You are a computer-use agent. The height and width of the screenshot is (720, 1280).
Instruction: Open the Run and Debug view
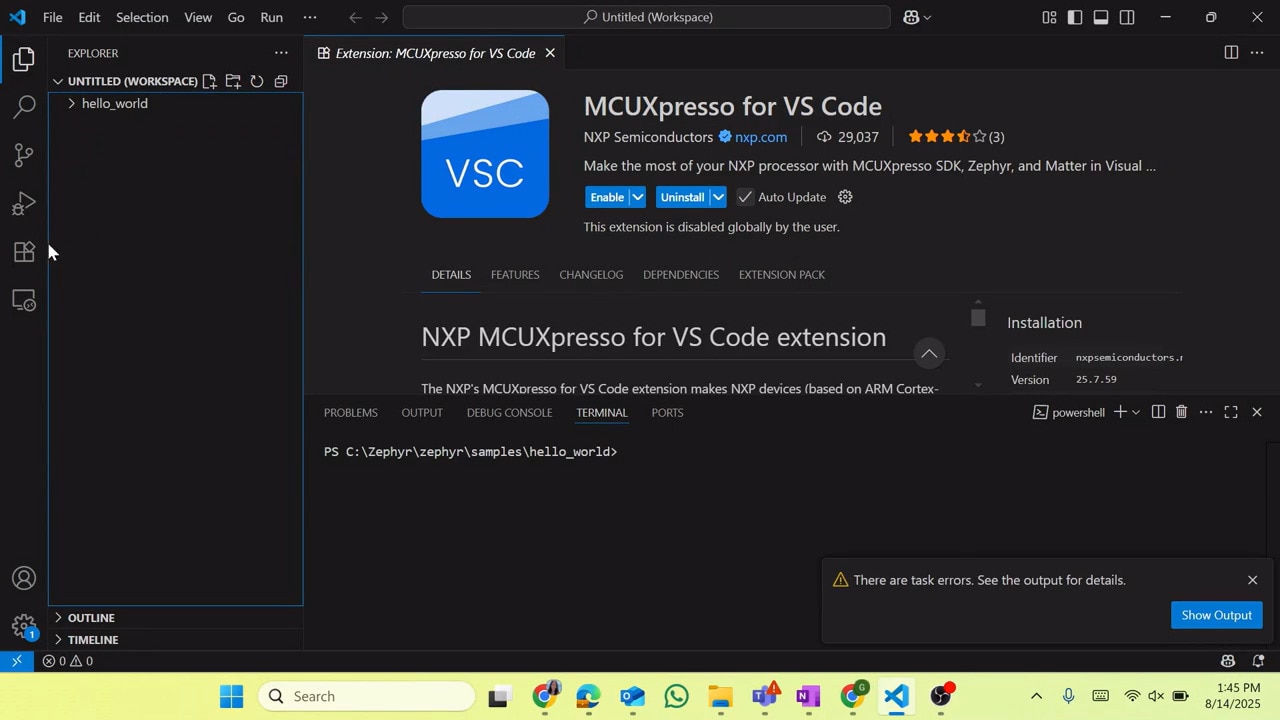(x=24, y=204)
